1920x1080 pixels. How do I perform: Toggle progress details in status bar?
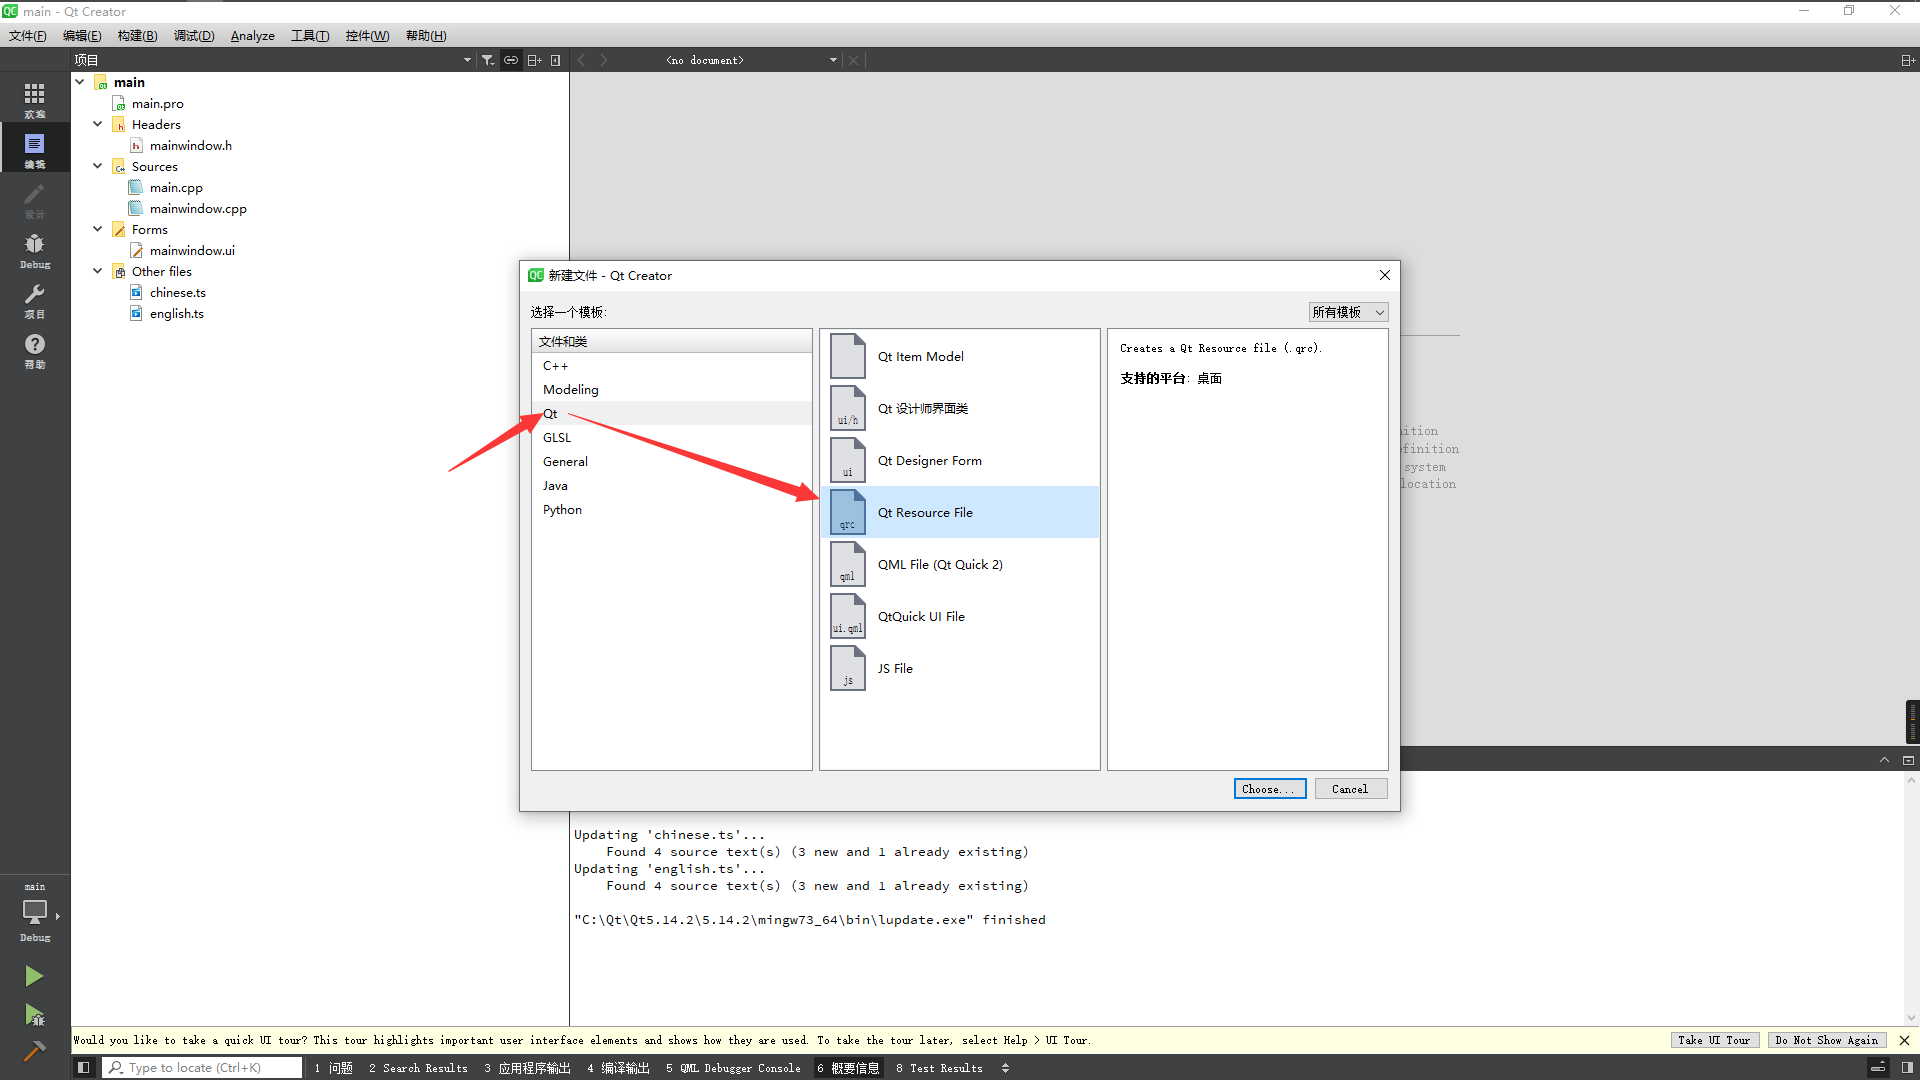click(x=1878, y=1067)
